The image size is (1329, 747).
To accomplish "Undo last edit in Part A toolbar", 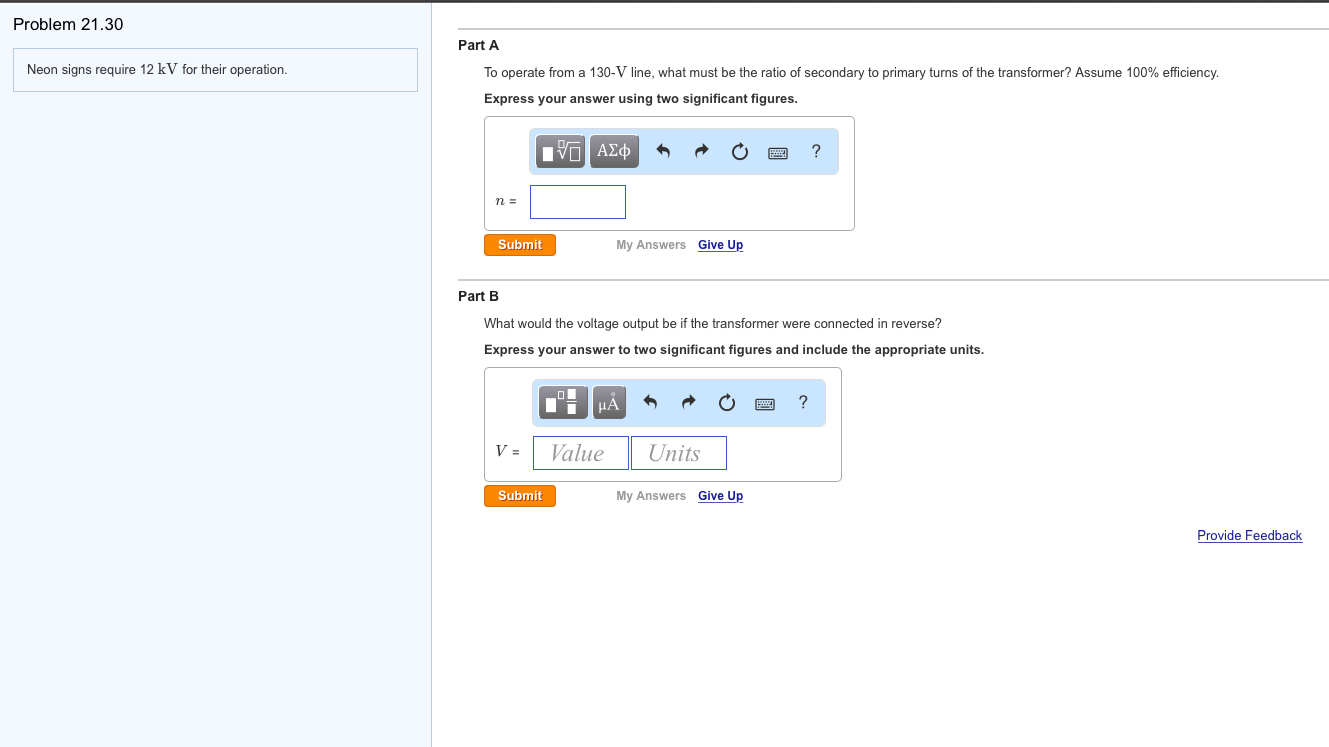I will [x=663, y=152].
